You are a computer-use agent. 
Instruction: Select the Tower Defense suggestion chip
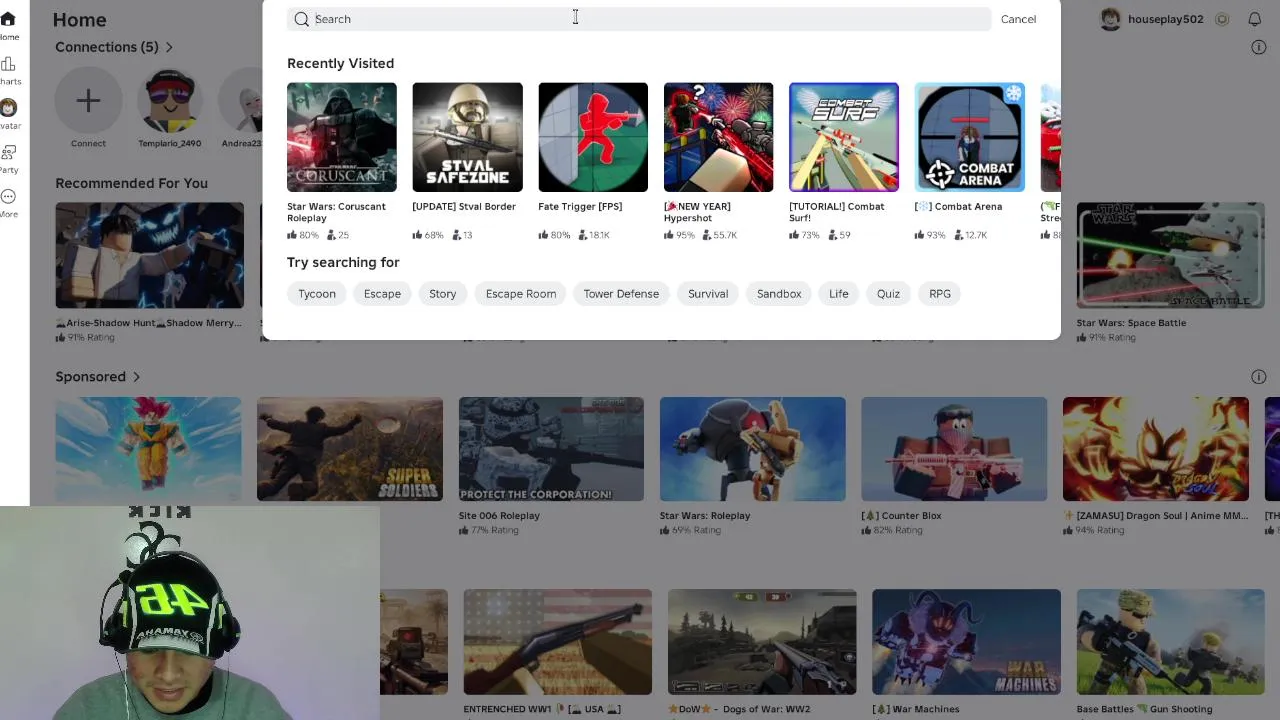621,294
